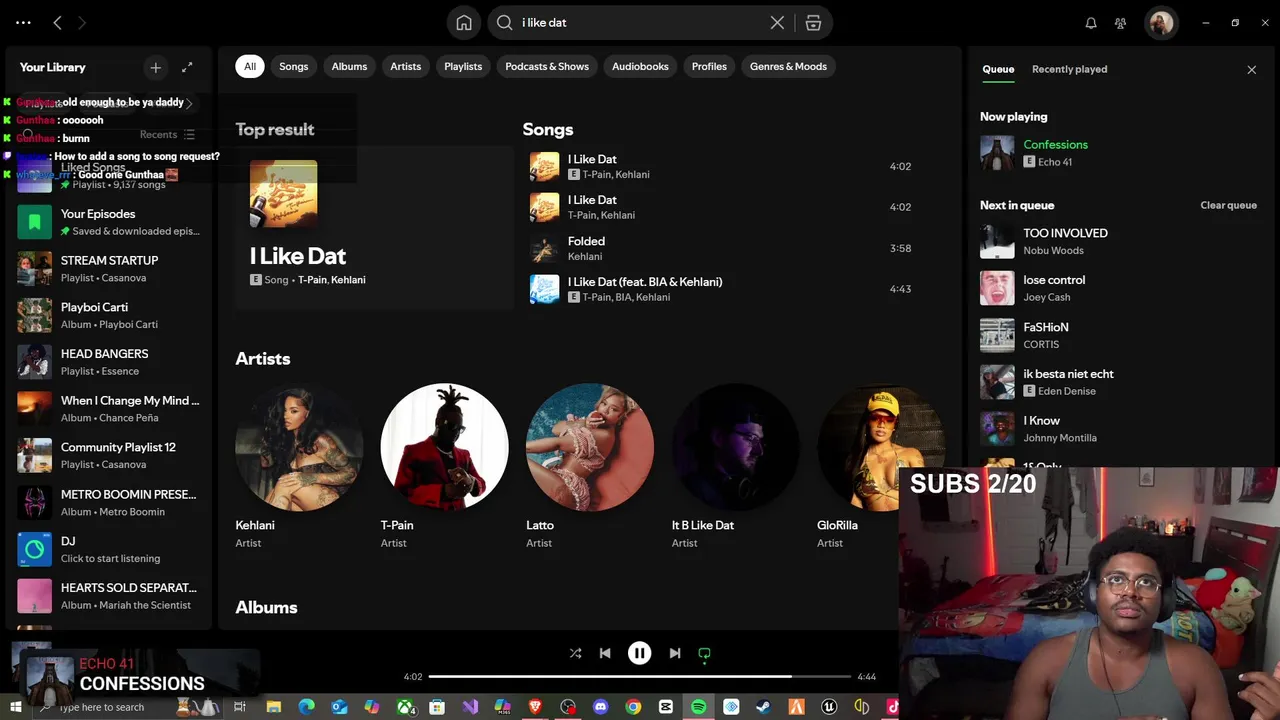The width and height of the screenshot is (1280, 720).
Task: Select the Profiles filter chip
Action: point(709,67)
